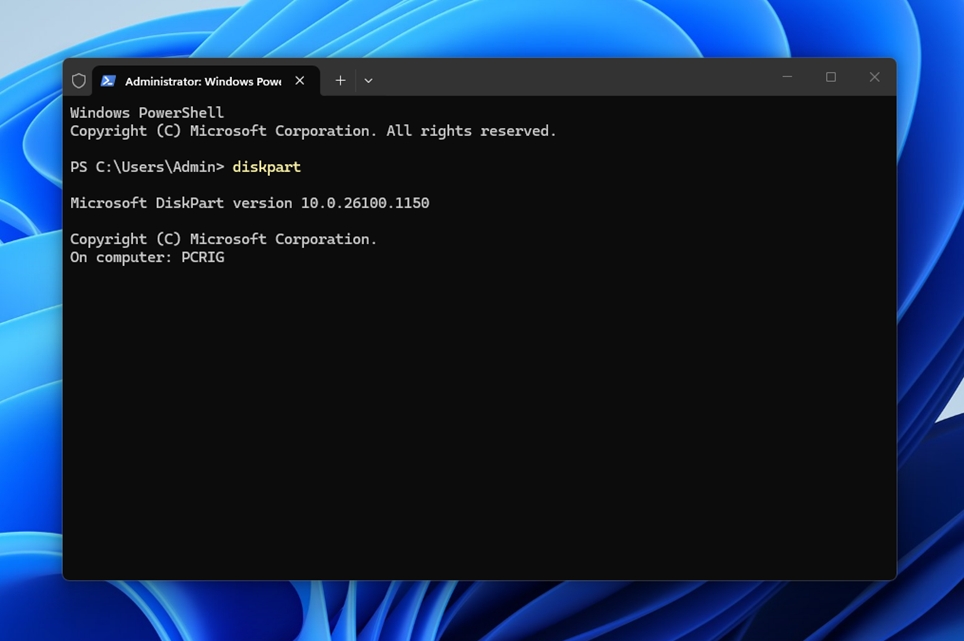Select the Administrator: Windows PowerShell tab
The image size is (964, 641).
tap(206, 81)
